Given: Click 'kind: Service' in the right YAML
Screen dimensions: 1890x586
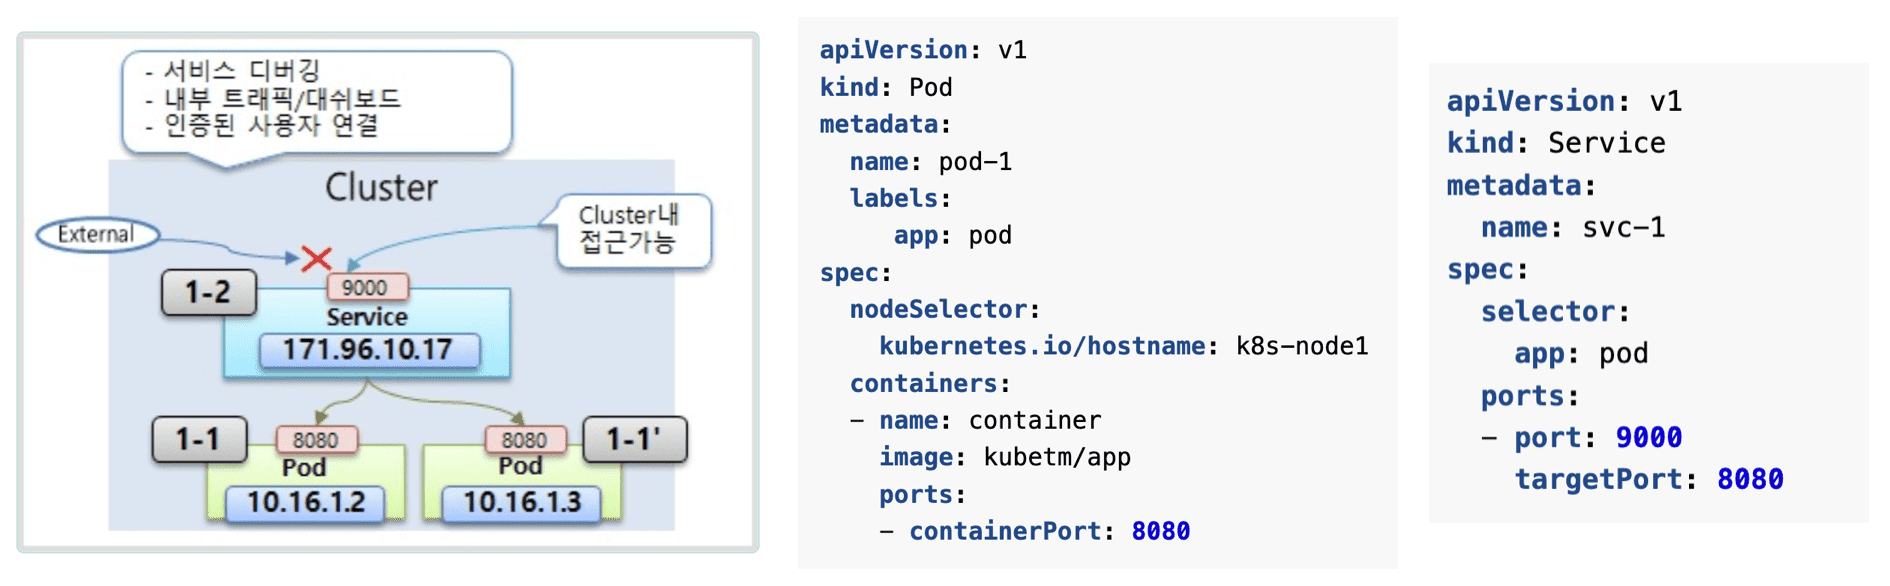Looking at the screenshot, I should click(1555, 143).
